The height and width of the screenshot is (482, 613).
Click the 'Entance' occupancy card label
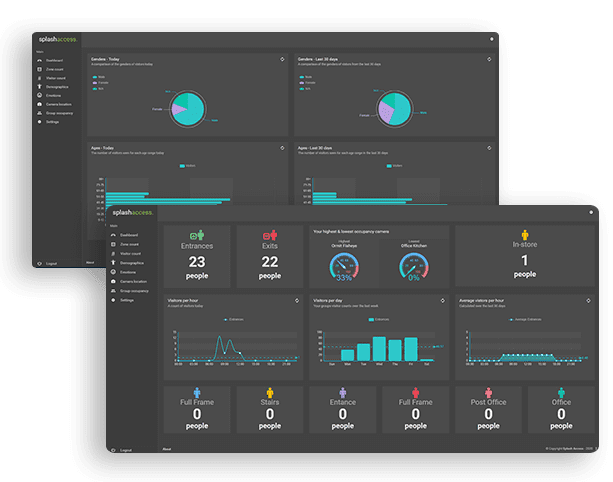point(343,402)
